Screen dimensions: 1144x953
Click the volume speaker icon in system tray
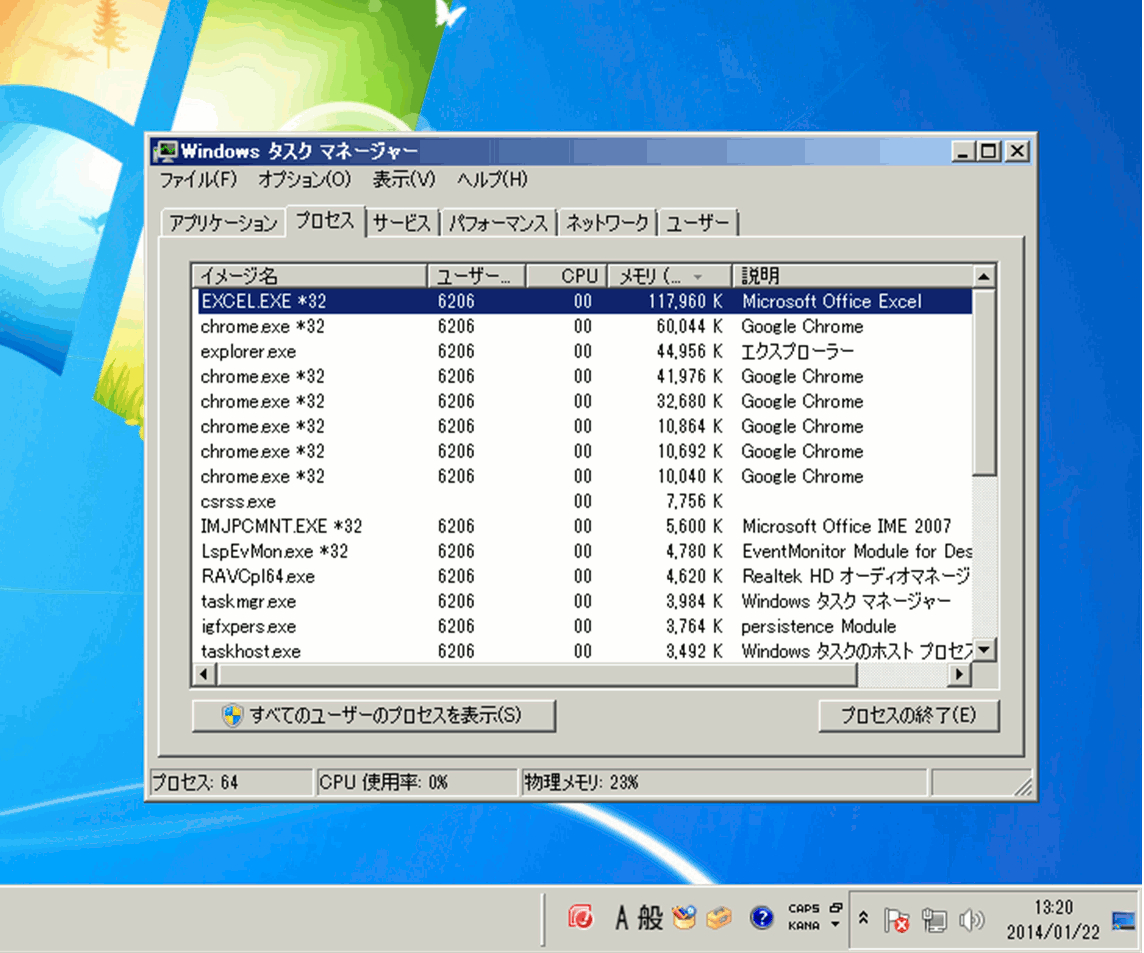click(x=970, y=920)
